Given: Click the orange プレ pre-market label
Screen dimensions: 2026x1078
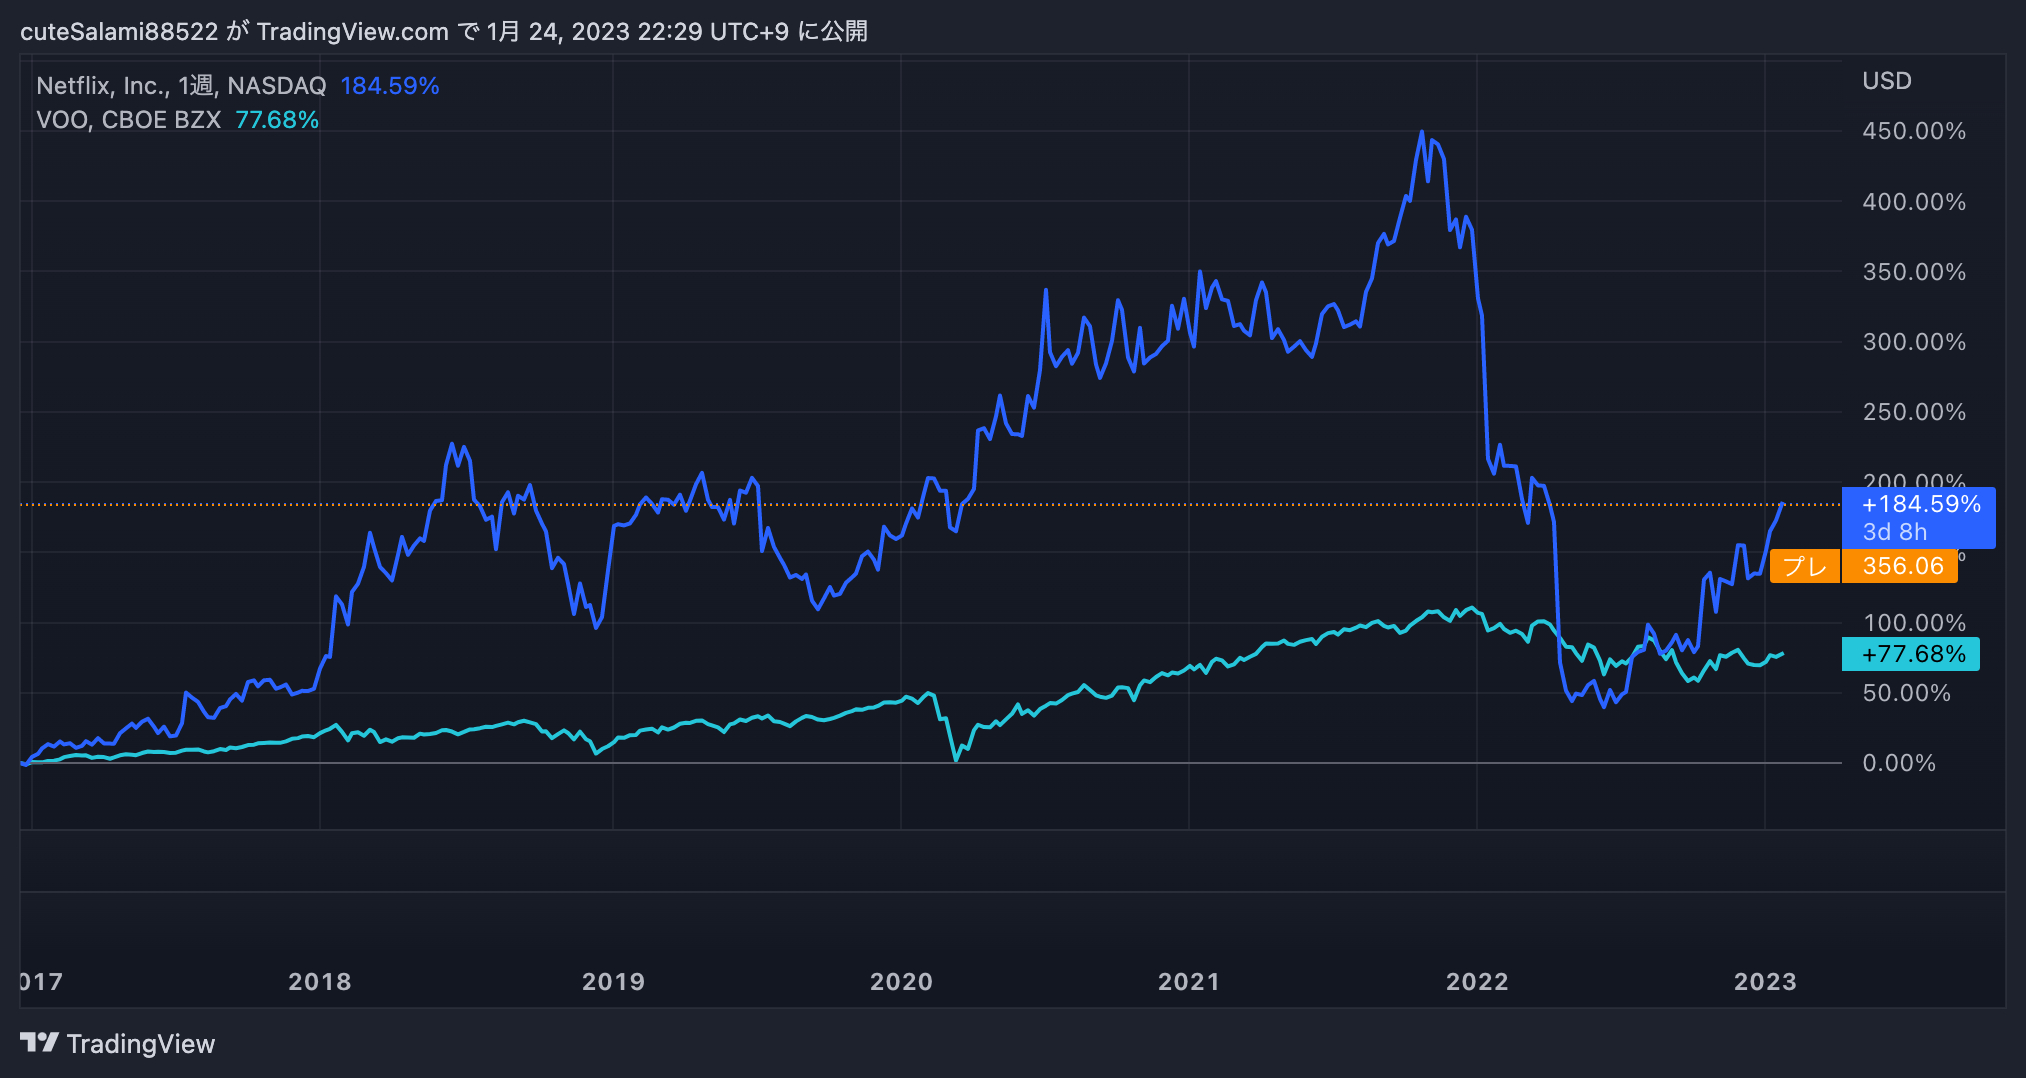Looking at the screenshot, I should click(x=1805, y=566).
